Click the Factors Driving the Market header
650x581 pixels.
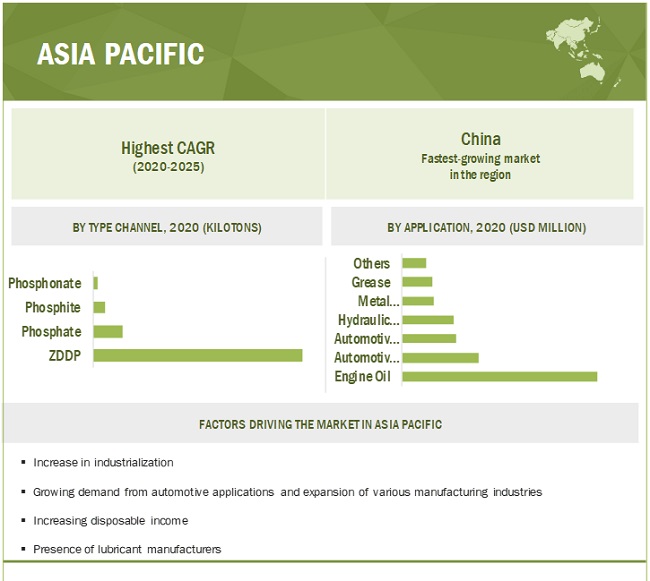click(x=320, y=424)
